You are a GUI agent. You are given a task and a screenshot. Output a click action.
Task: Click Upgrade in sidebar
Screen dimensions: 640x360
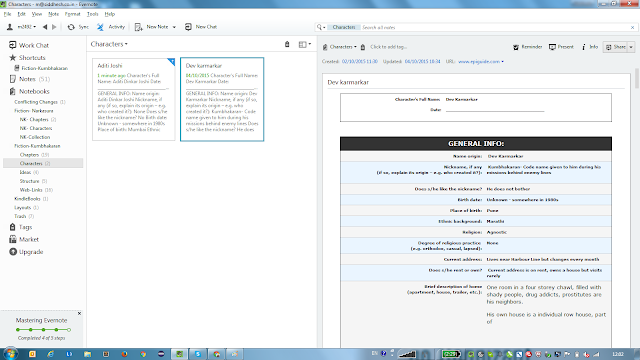[x=26, y=252]
